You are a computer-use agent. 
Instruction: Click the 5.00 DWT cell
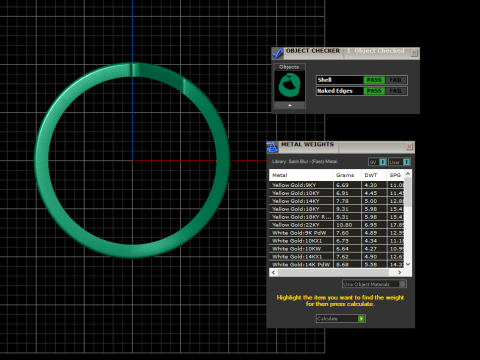coord(374,201)
